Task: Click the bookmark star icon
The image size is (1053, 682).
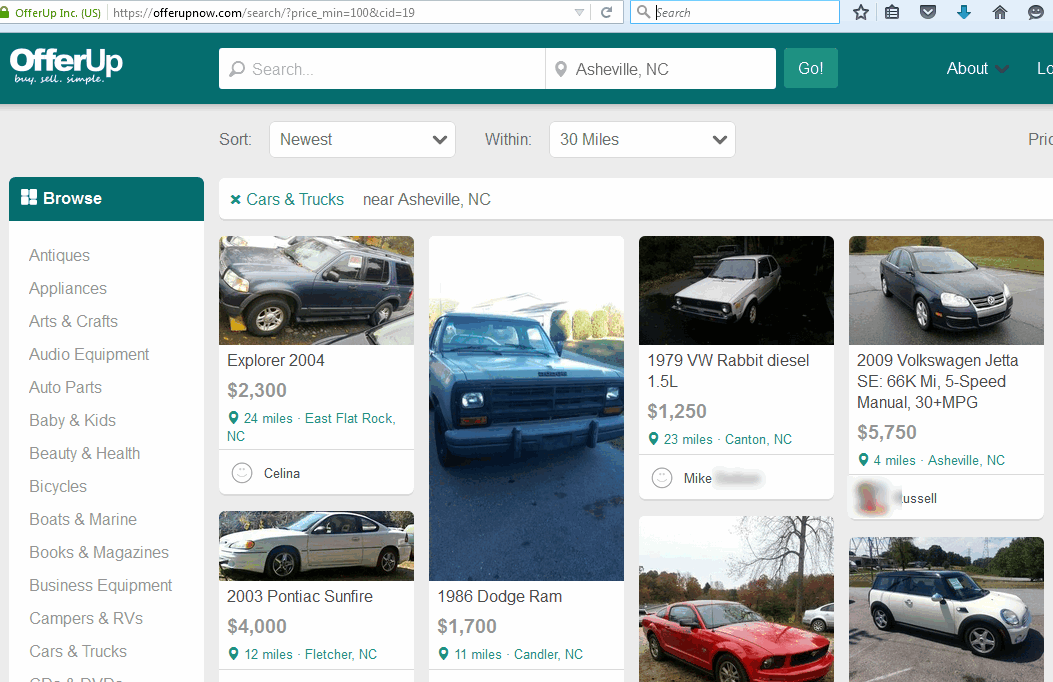Action: [860, 12]
